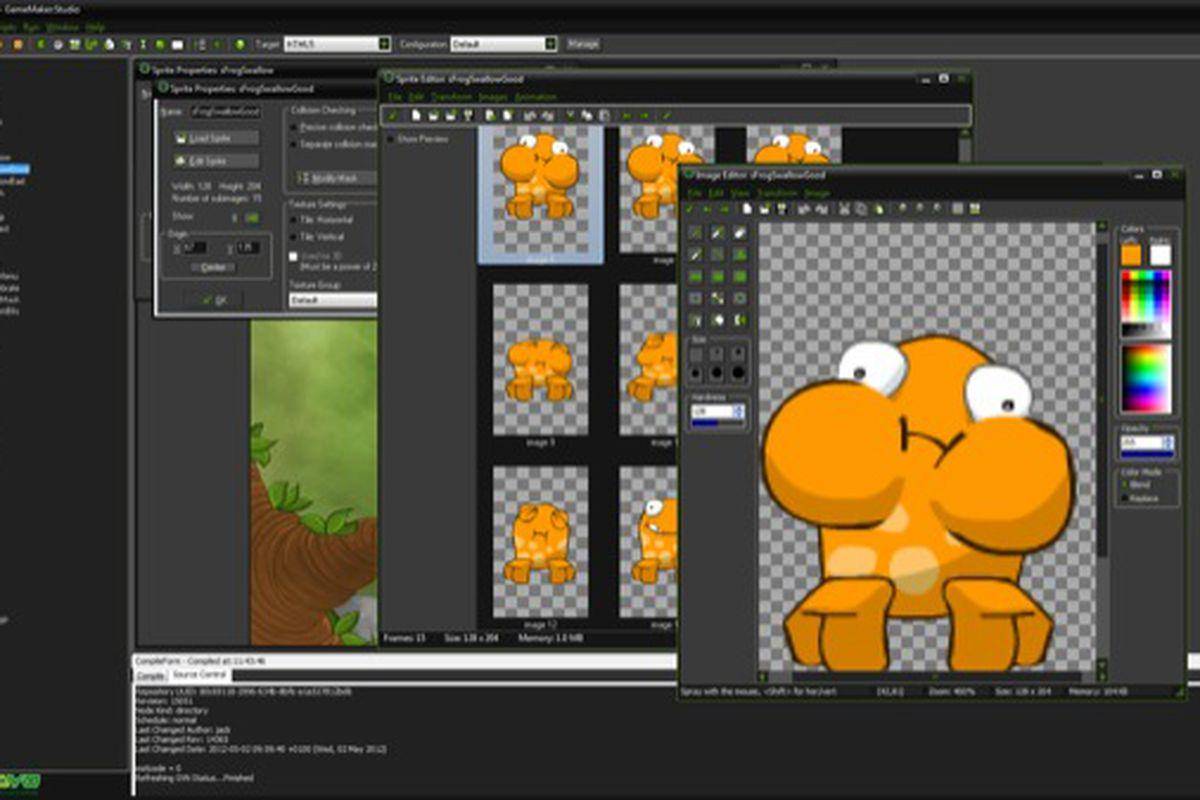Select the Rounded Rectangle tool in Image Editor

point(740,277)
